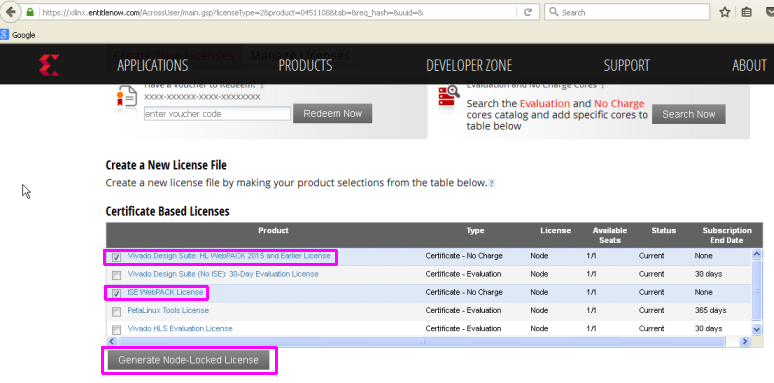This screenshot has height=383, width=774.
Task: Click 'Certificate - Evaluation' in Vivado HLS row
Action: [x=463, y=329]
